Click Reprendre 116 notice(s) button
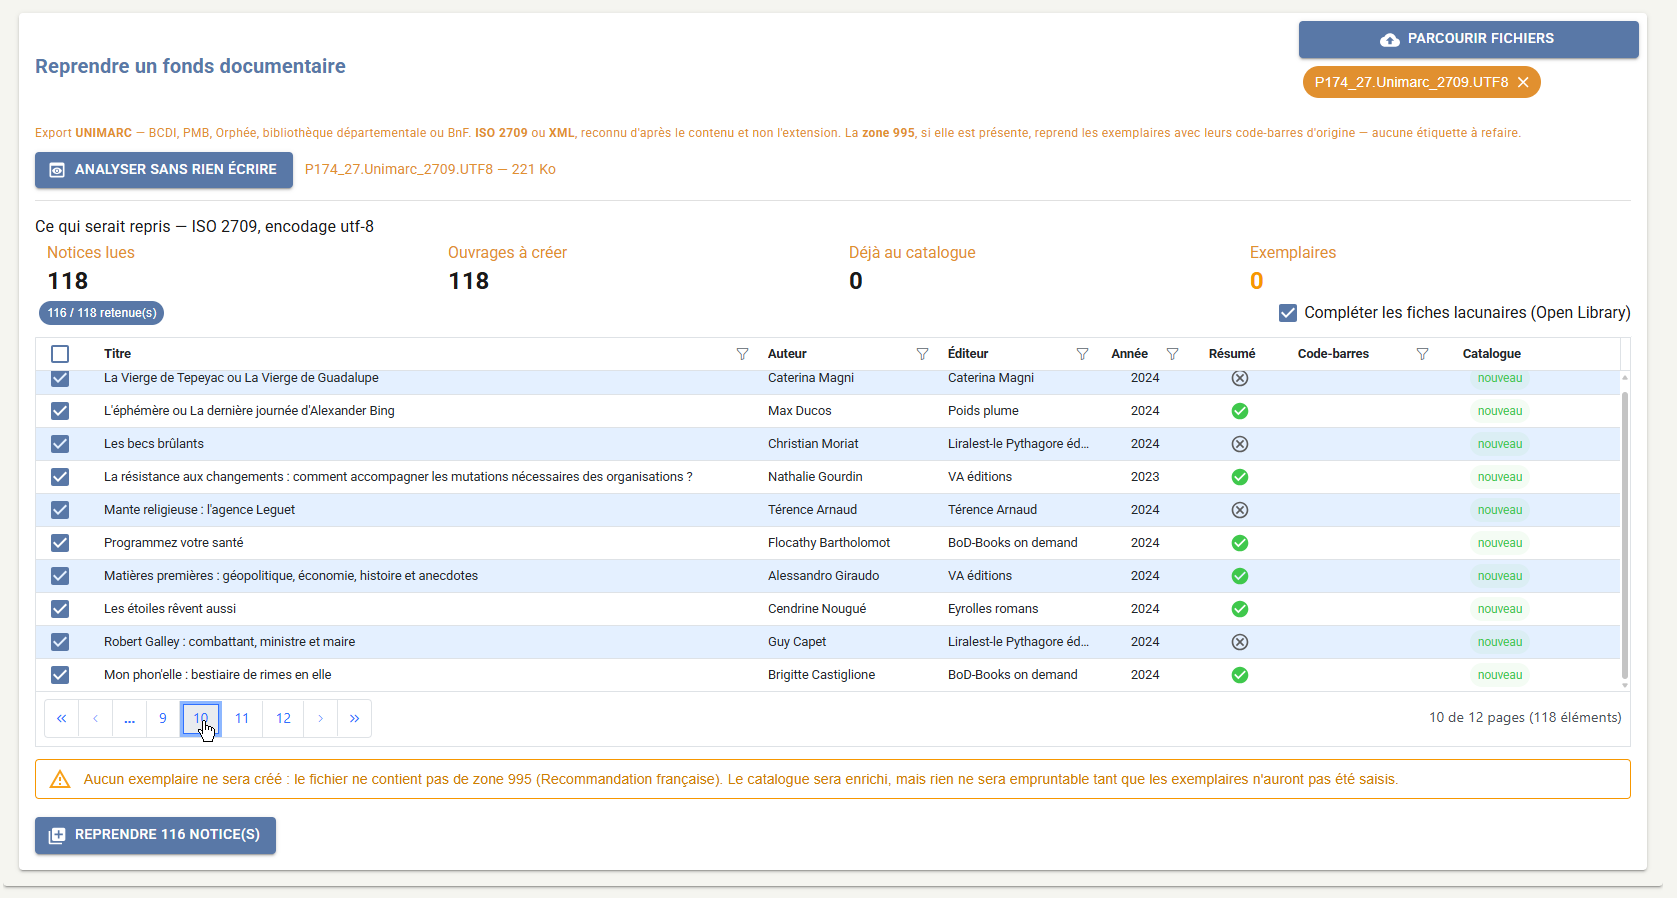The image size is (1677, 898). tap(155, 835)
